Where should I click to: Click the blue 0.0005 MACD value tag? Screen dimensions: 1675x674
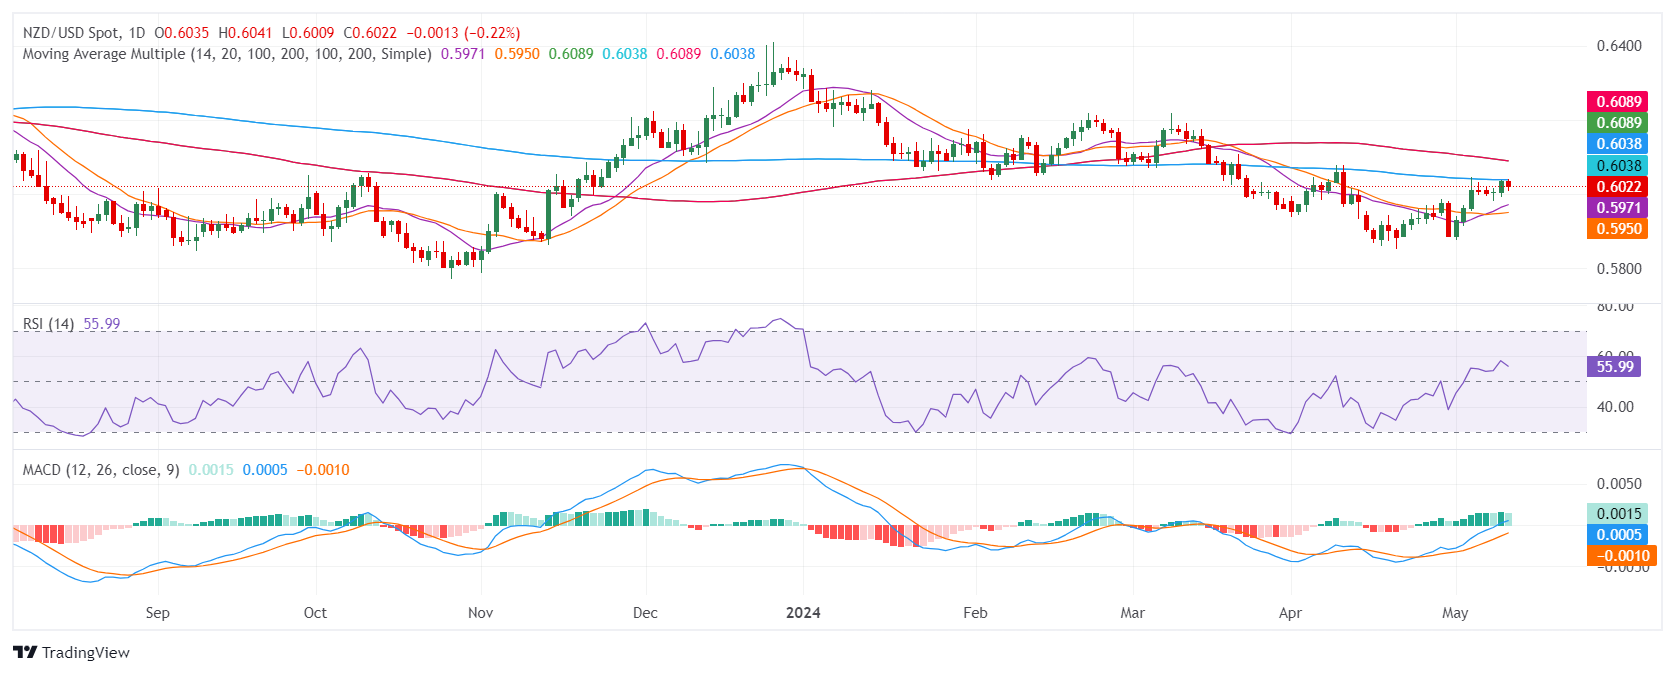click(x=1618, y=535)
